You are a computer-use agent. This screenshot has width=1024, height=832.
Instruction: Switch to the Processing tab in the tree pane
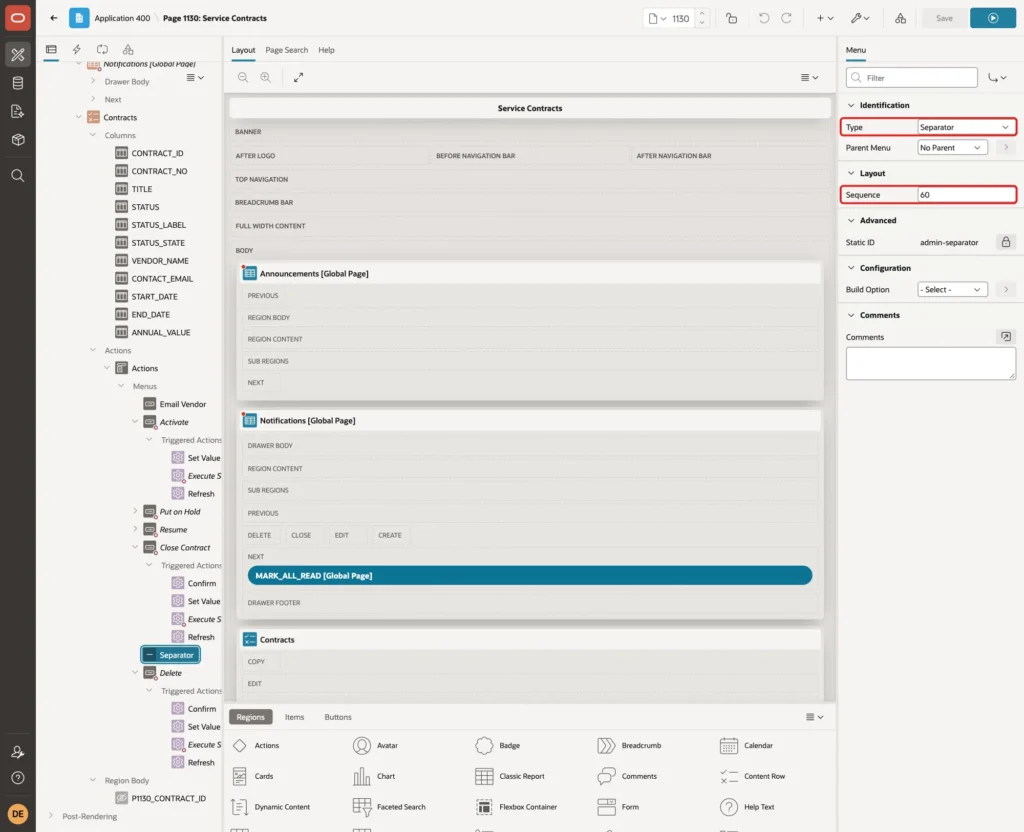click(102, 50)
